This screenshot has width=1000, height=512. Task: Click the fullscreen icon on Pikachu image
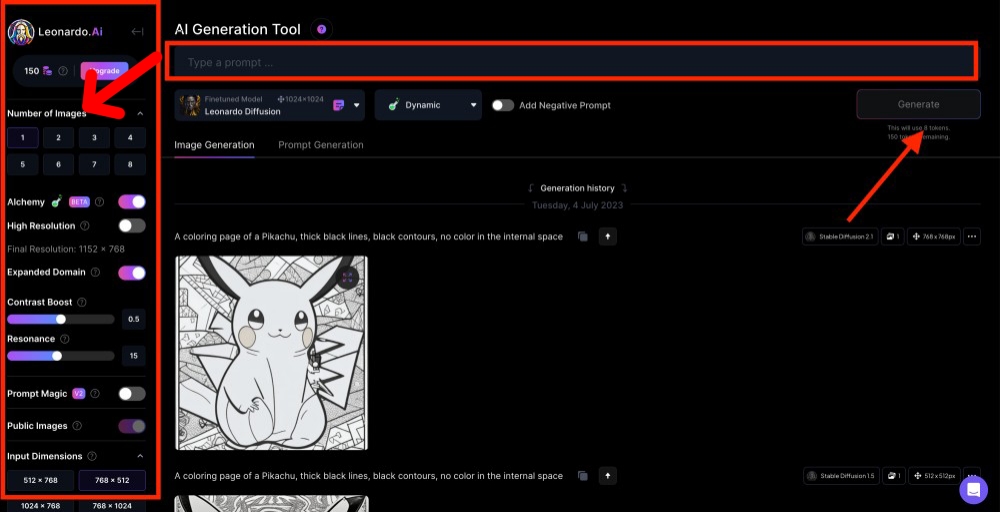348,277
